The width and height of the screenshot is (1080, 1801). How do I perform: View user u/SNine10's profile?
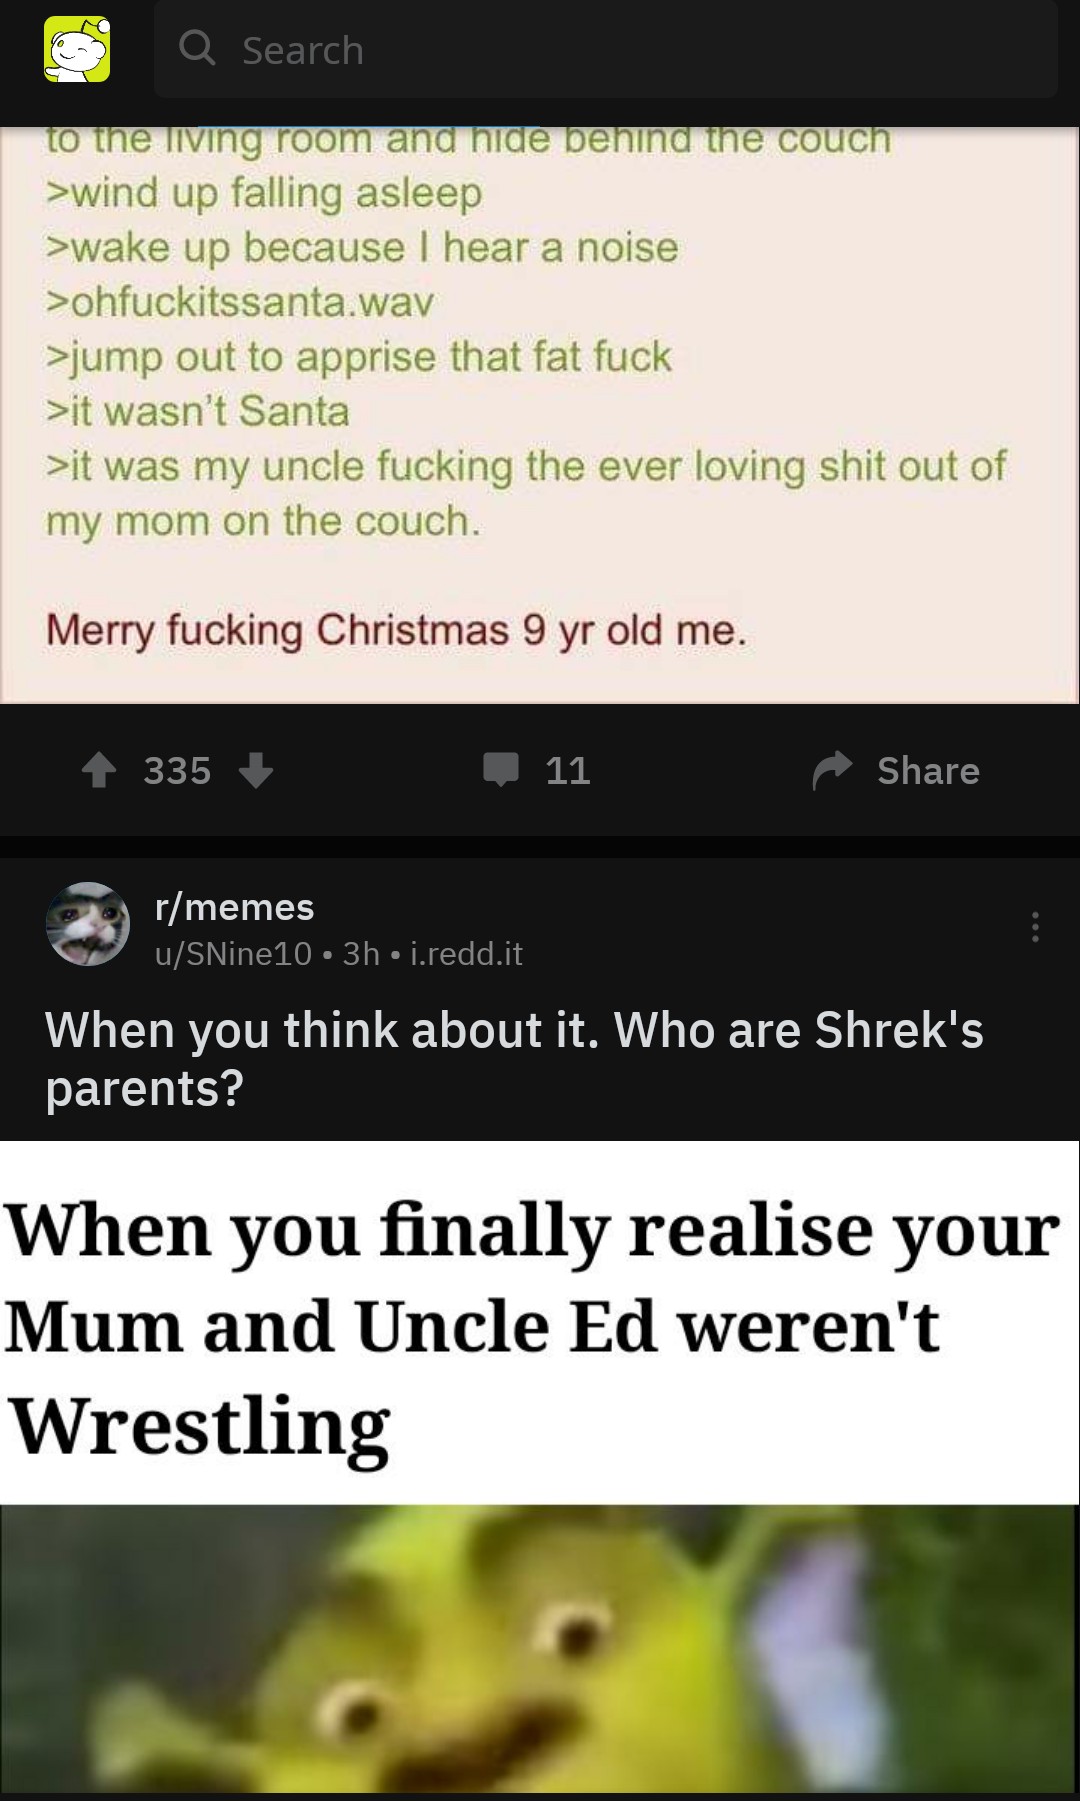coord(233,954)
